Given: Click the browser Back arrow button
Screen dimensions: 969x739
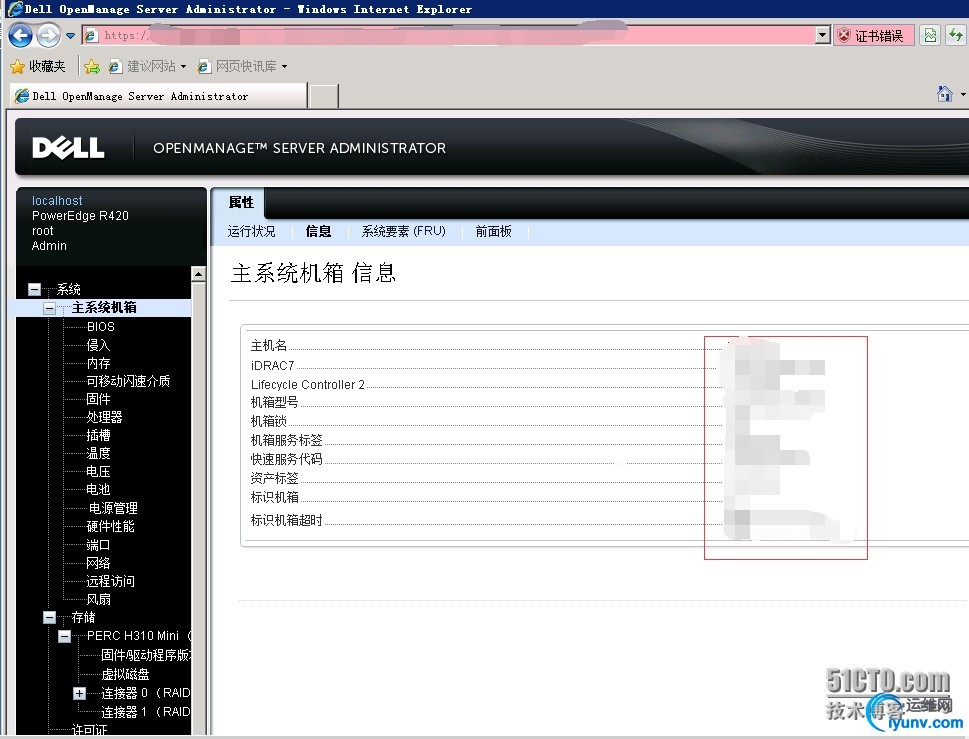Looking at the screenshot, I should click(x=20, y=35).
